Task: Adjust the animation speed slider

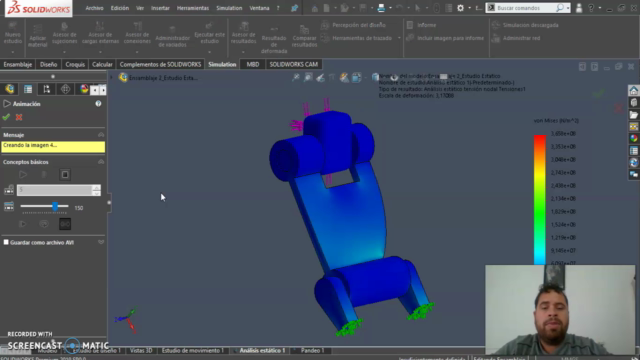Action: click(x=55, y=207)
